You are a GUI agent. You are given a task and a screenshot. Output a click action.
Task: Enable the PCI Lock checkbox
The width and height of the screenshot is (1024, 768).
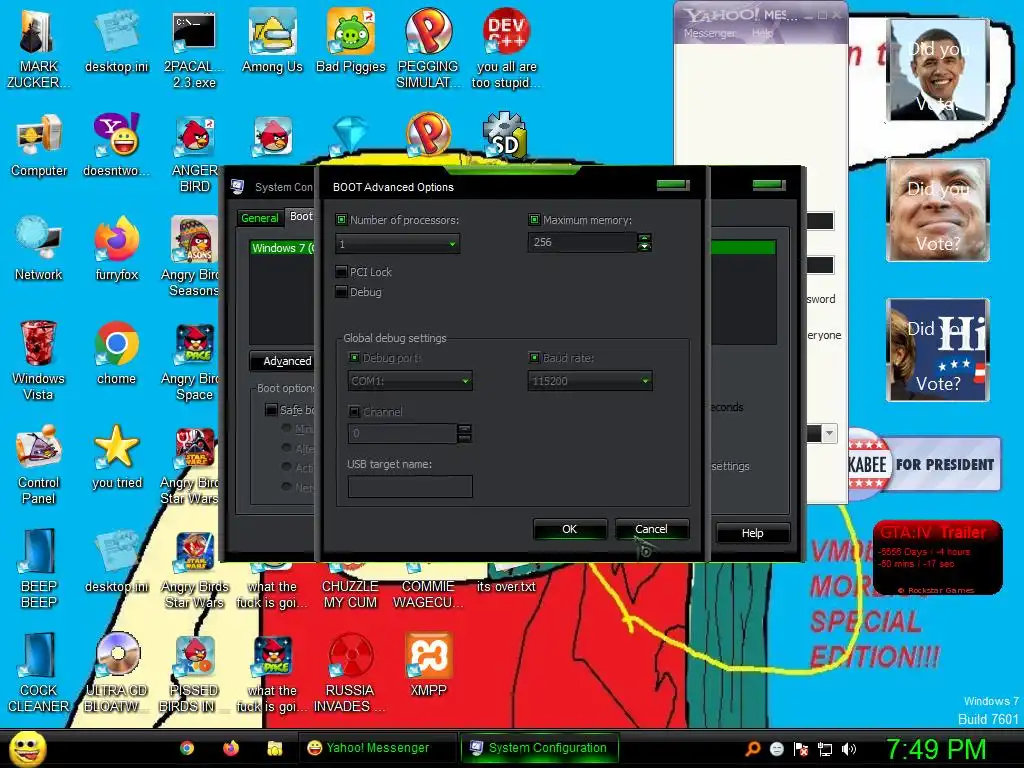tap(341, 272)
